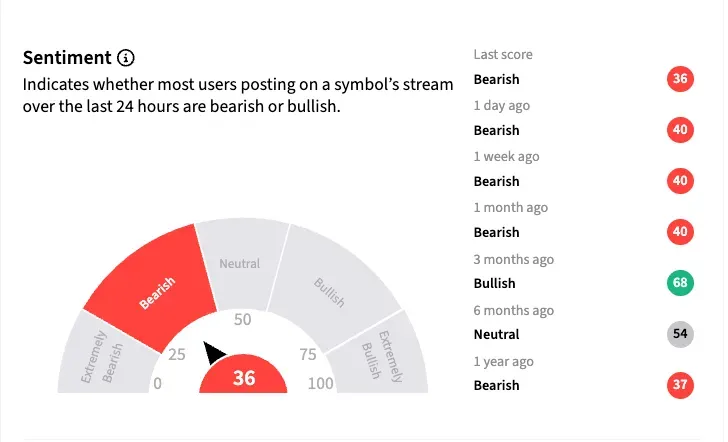Image resolution: width=728 pixels, height=442 pixels.
Task: Click the 1 day ago 40 badge
Action: coord(682,131)
